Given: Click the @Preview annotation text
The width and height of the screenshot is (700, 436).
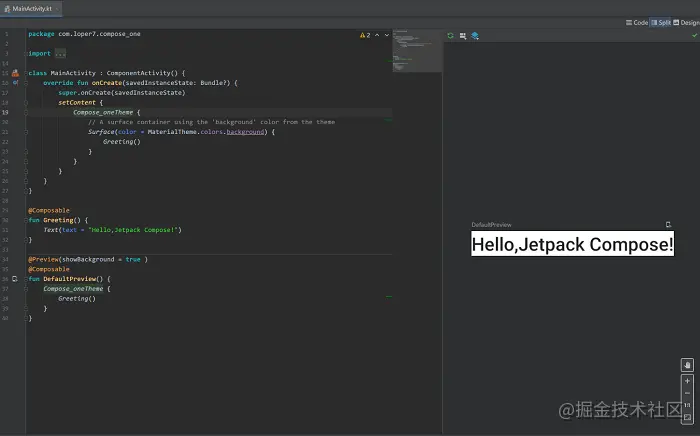Looking at the screenshot, I should coord(43,259).
